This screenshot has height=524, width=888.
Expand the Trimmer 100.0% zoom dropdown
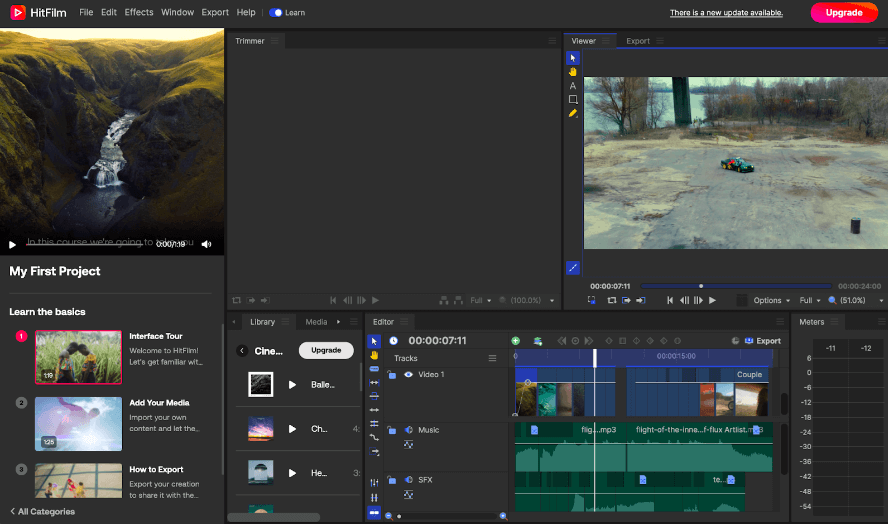coord(552,301)
